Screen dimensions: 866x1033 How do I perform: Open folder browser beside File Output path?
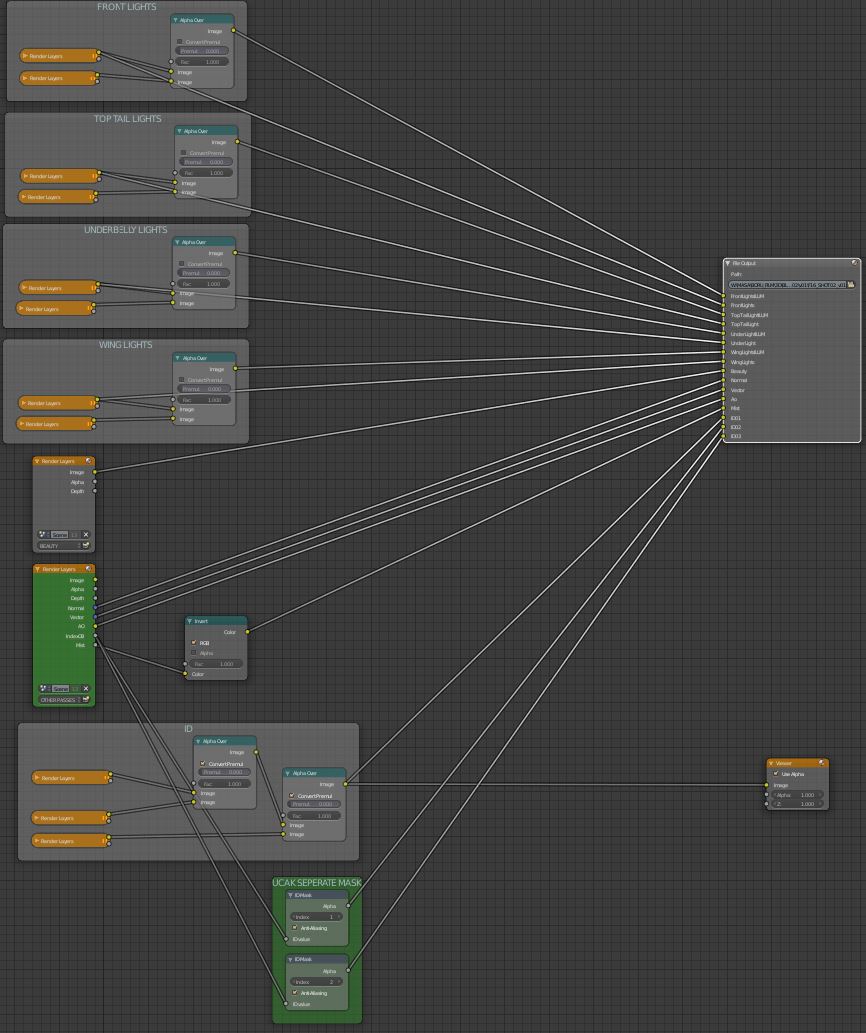[x=851, y=285]
